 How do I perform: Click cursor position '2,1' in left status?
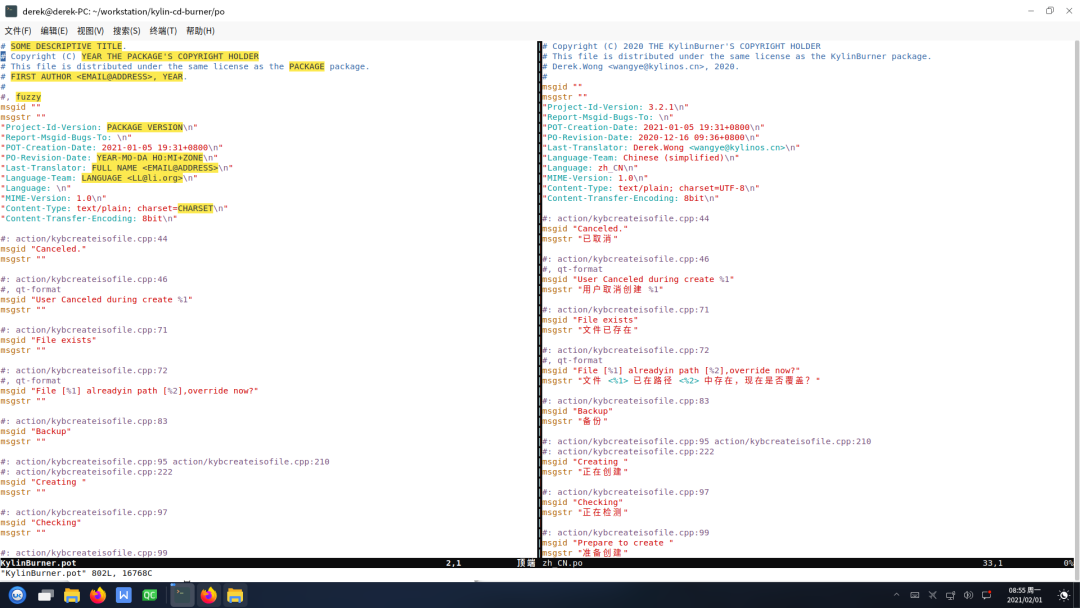(x=453, y=563)
